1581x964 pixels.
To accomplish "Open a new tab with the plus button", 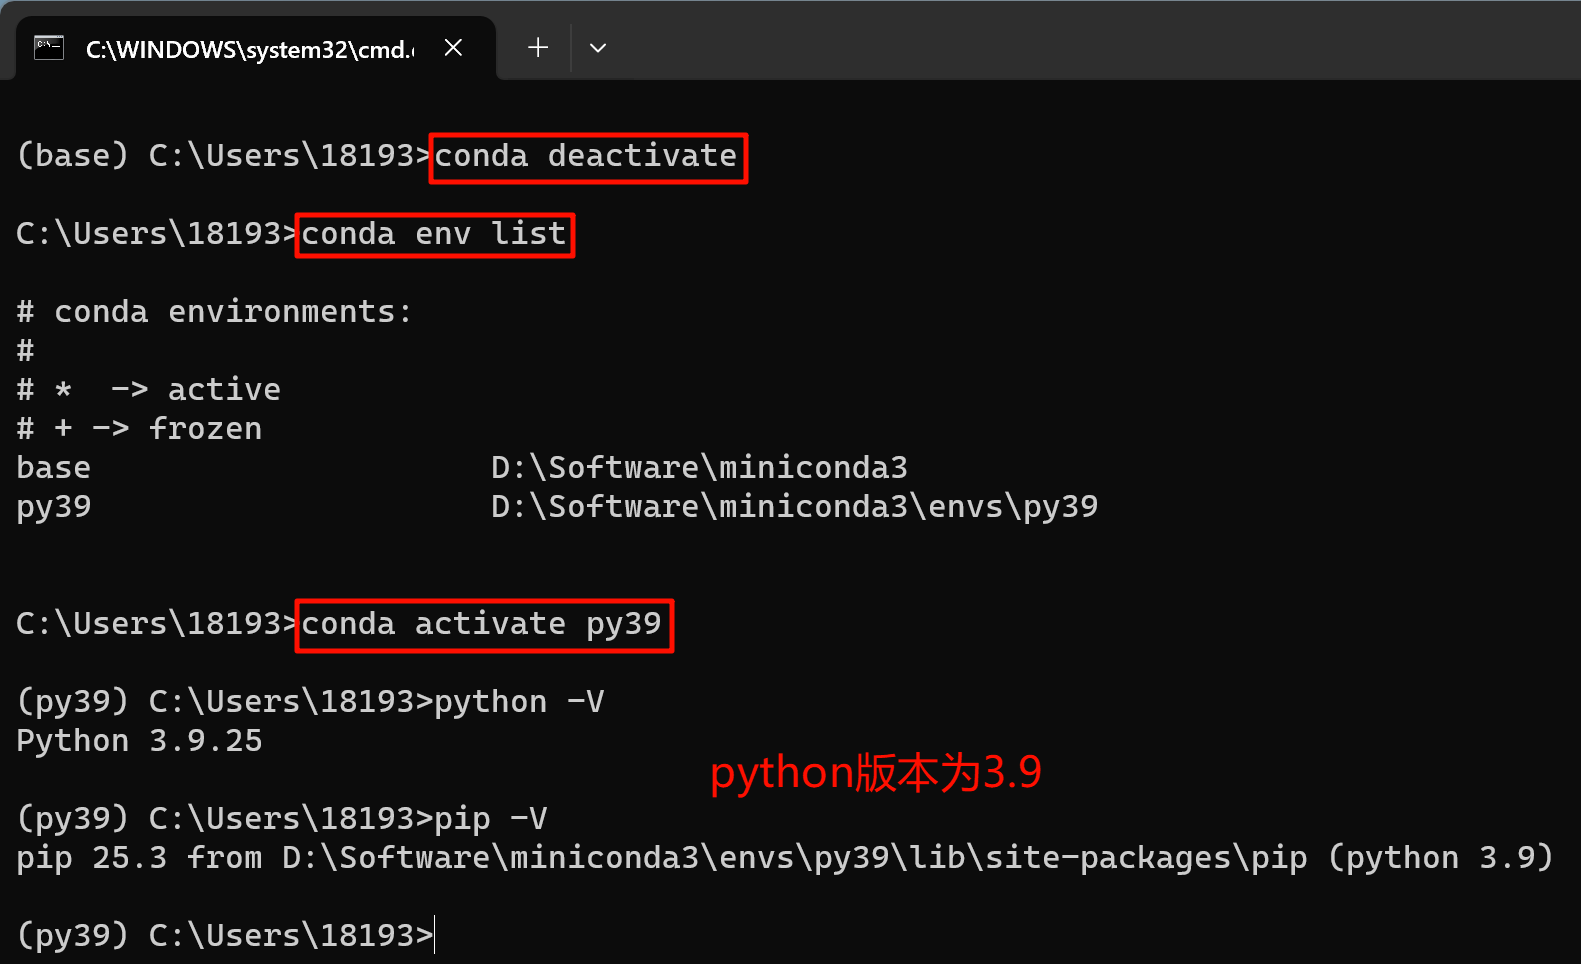I will click(538, 48).
